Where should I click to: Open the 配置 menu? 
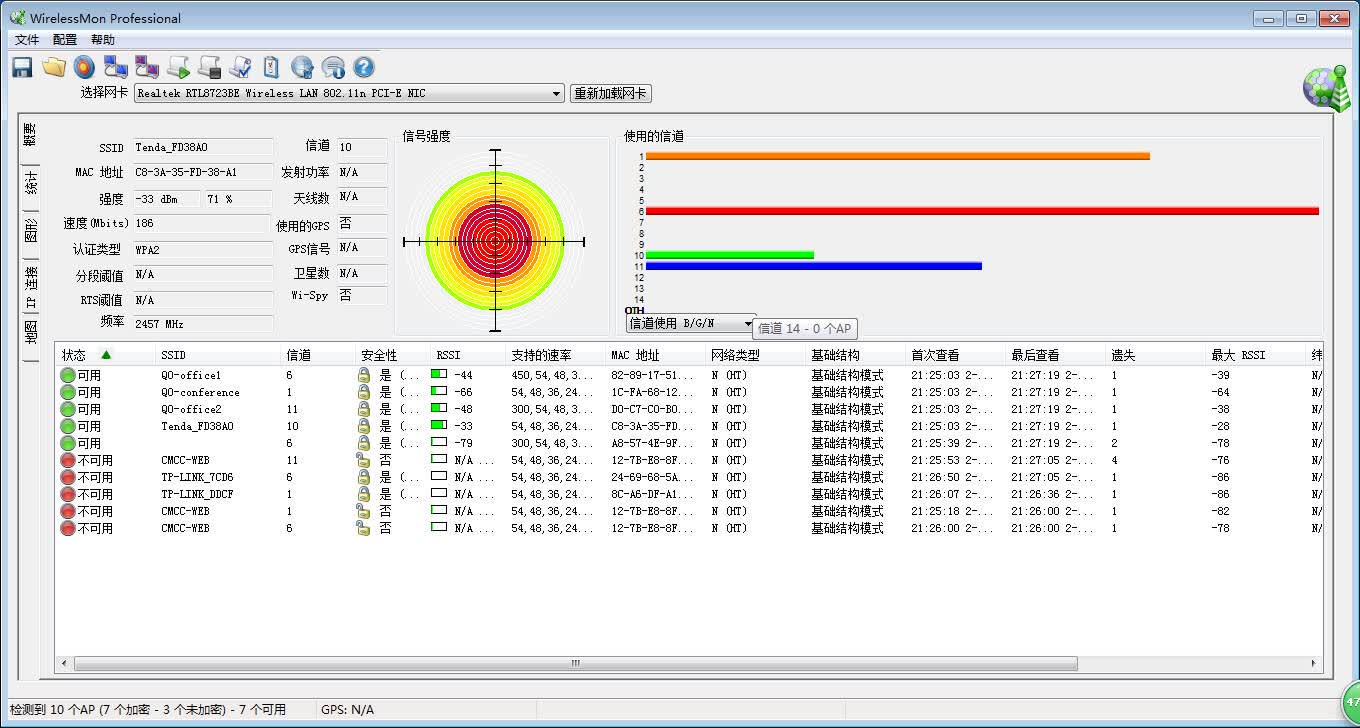point(65,40)
